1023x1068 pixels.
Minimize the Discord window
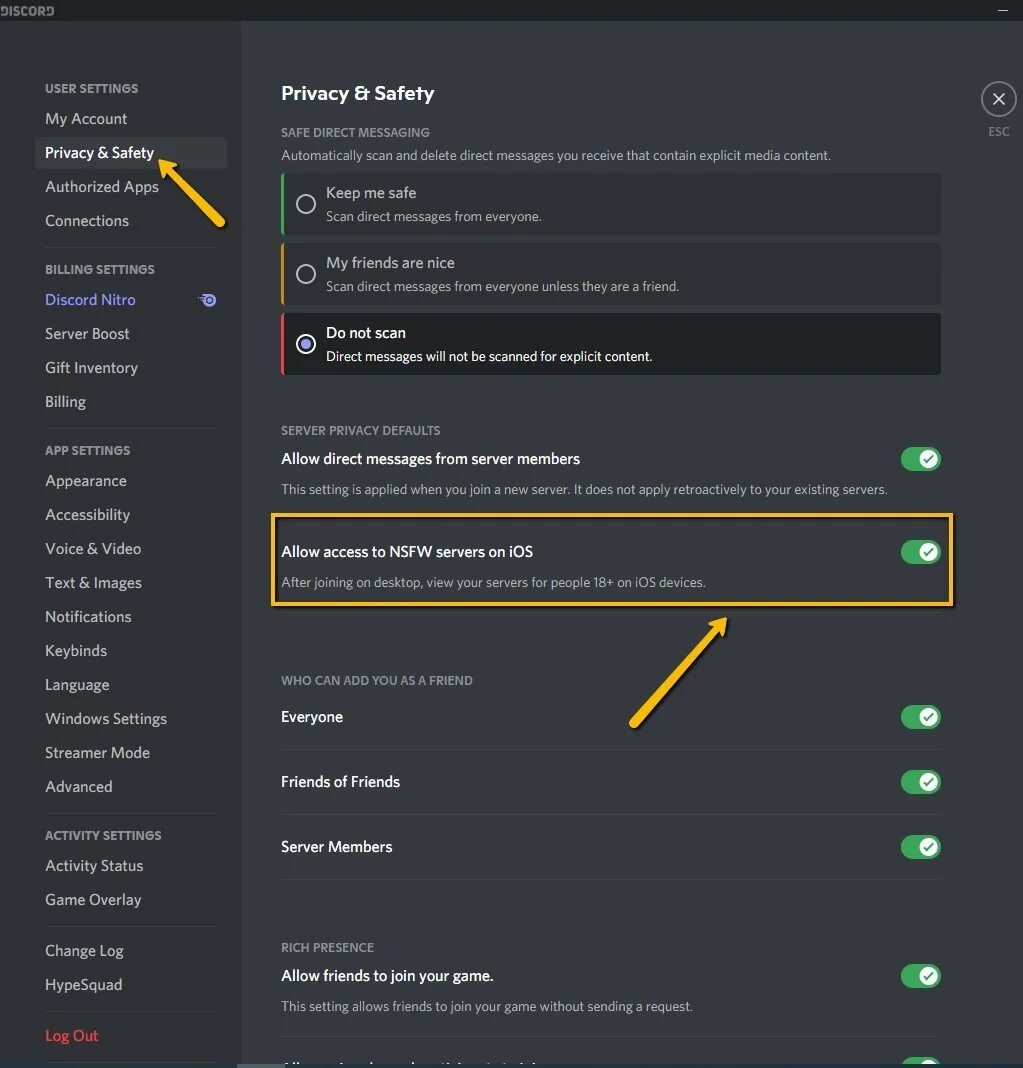point(1003,10)
